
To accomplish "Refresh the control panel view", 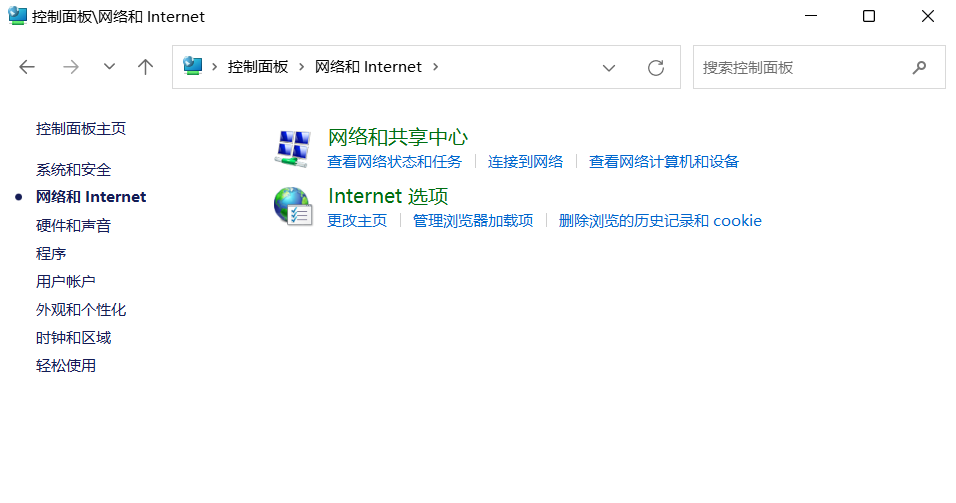I will pos(656,67).
